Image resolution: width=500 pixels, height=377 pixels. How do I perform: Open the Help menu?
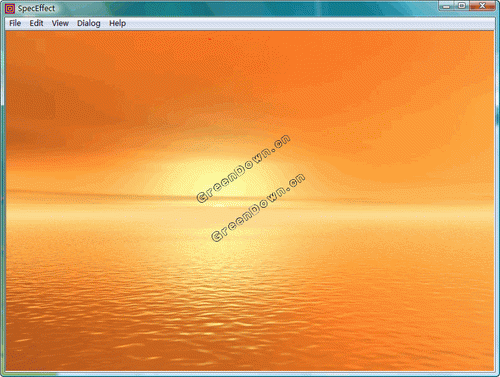click(117, 23)
